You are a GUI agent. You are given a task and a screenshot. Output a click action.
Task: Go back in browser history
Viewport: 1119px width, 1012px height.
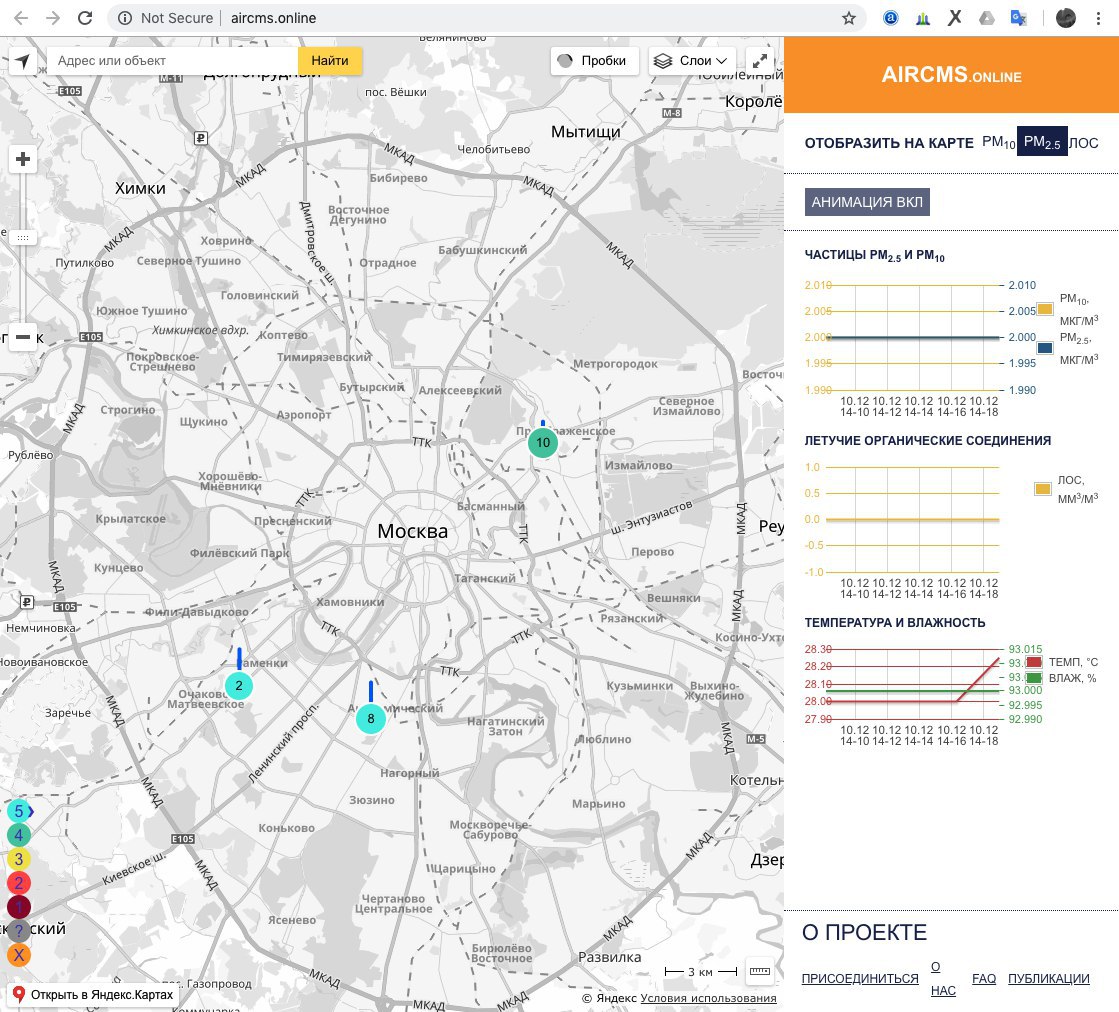pyautogui.click(x=21, y=18)
